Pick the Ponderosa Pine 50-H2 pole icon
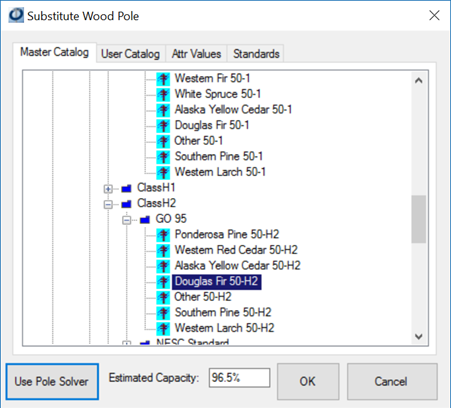This screenshot has height=408, width=451. point(163,235)
